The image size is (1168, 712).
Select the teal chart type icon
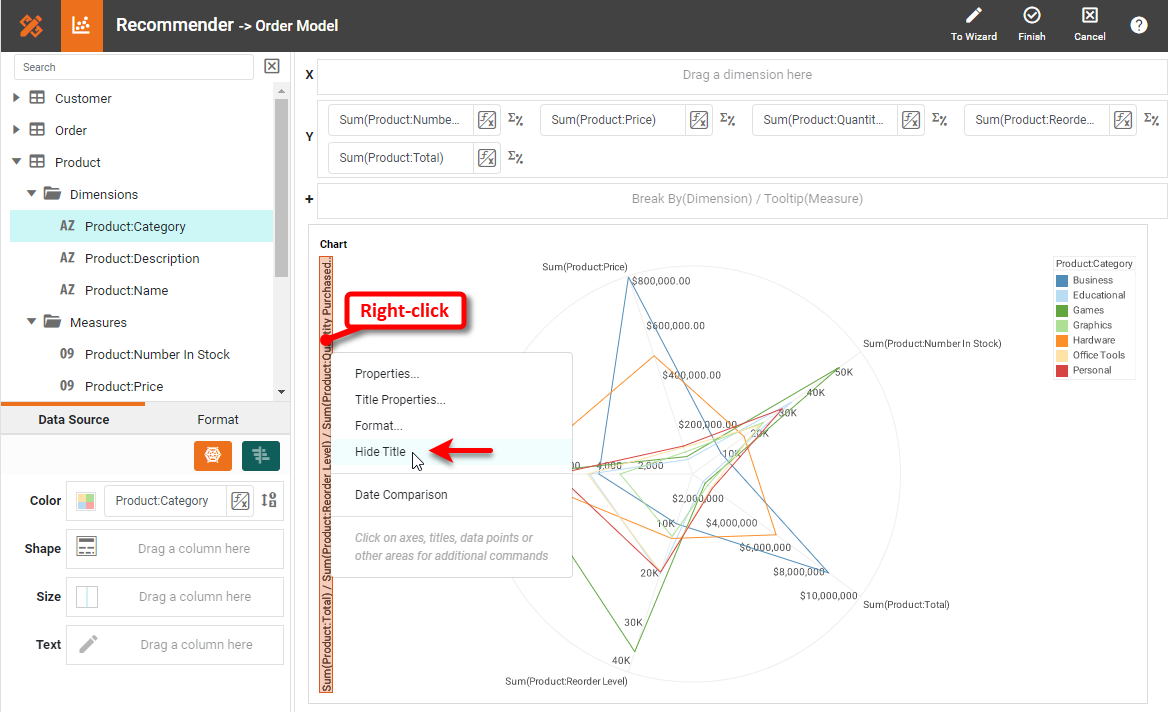point(260,456)
